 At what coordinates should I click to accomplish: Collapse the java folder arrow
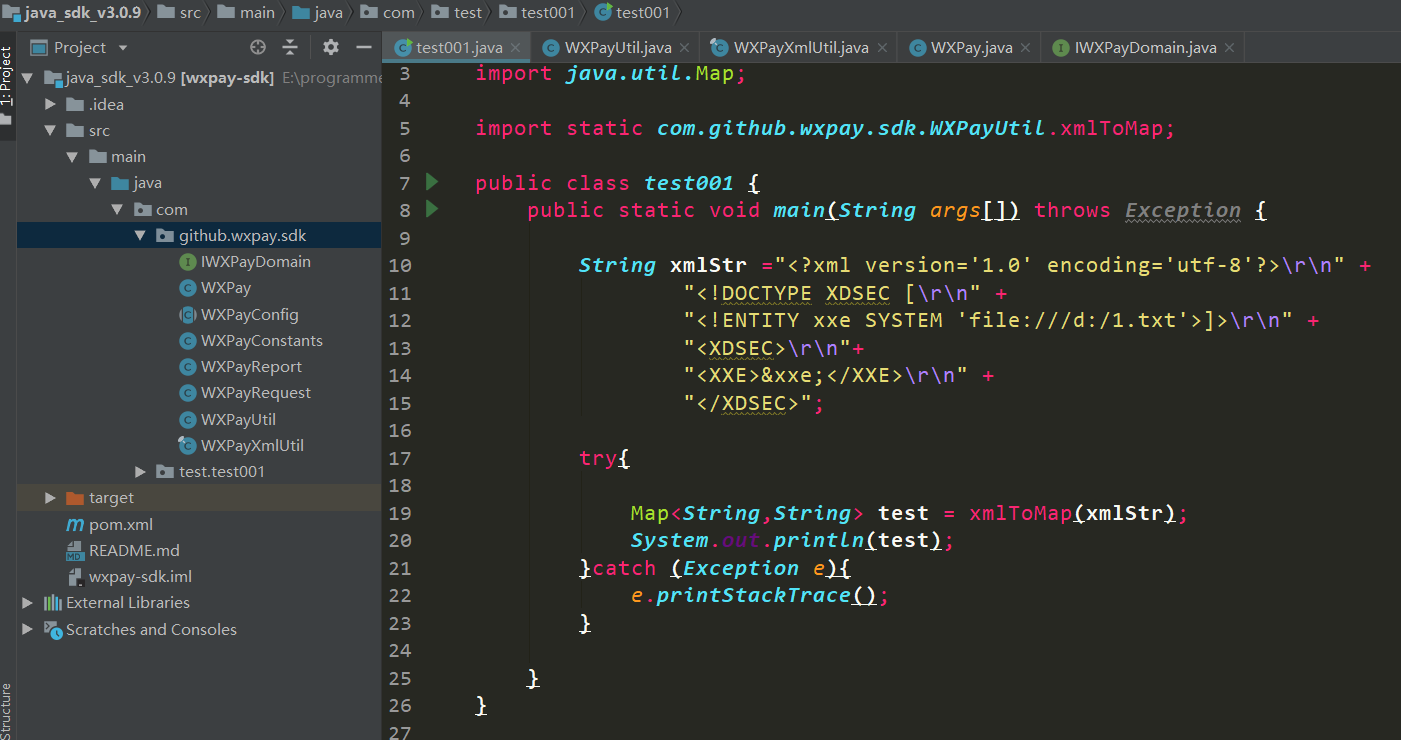(x=95, y=183)
